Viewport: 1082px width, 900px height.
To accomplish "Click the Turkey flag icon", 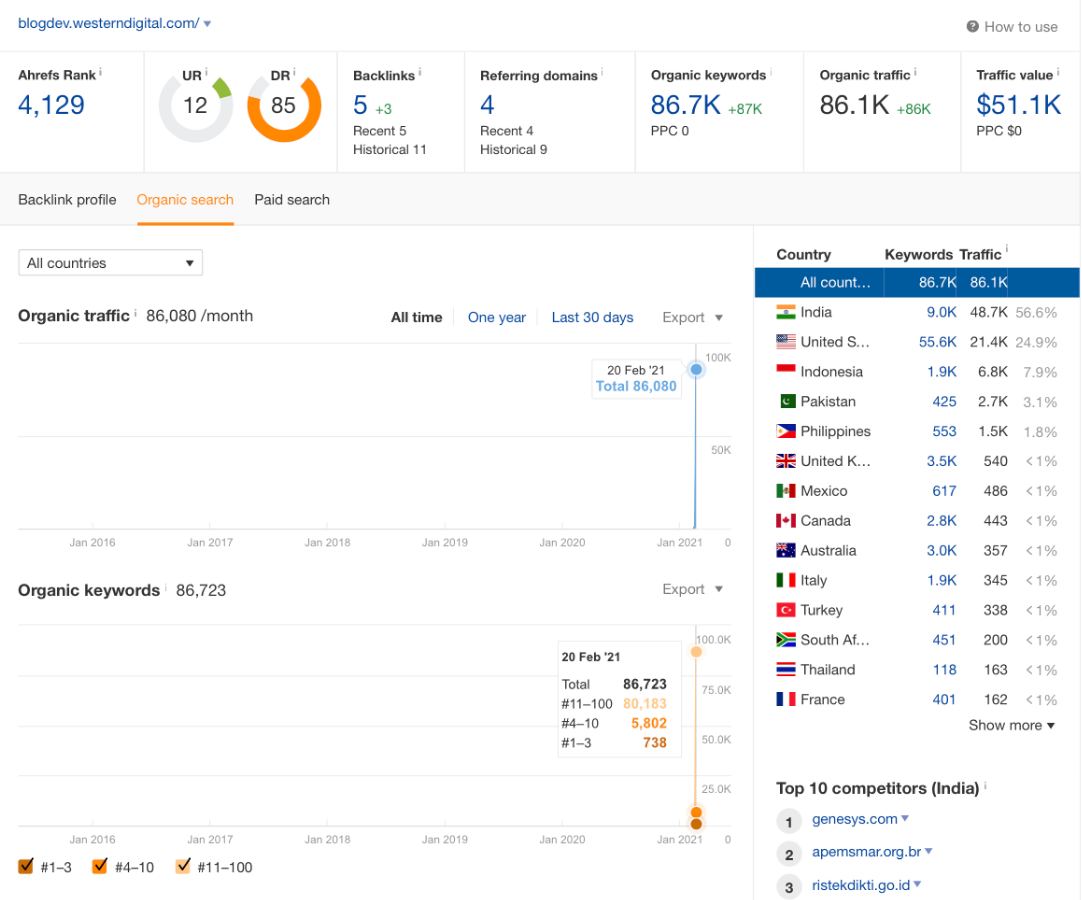I will (785, 610).
